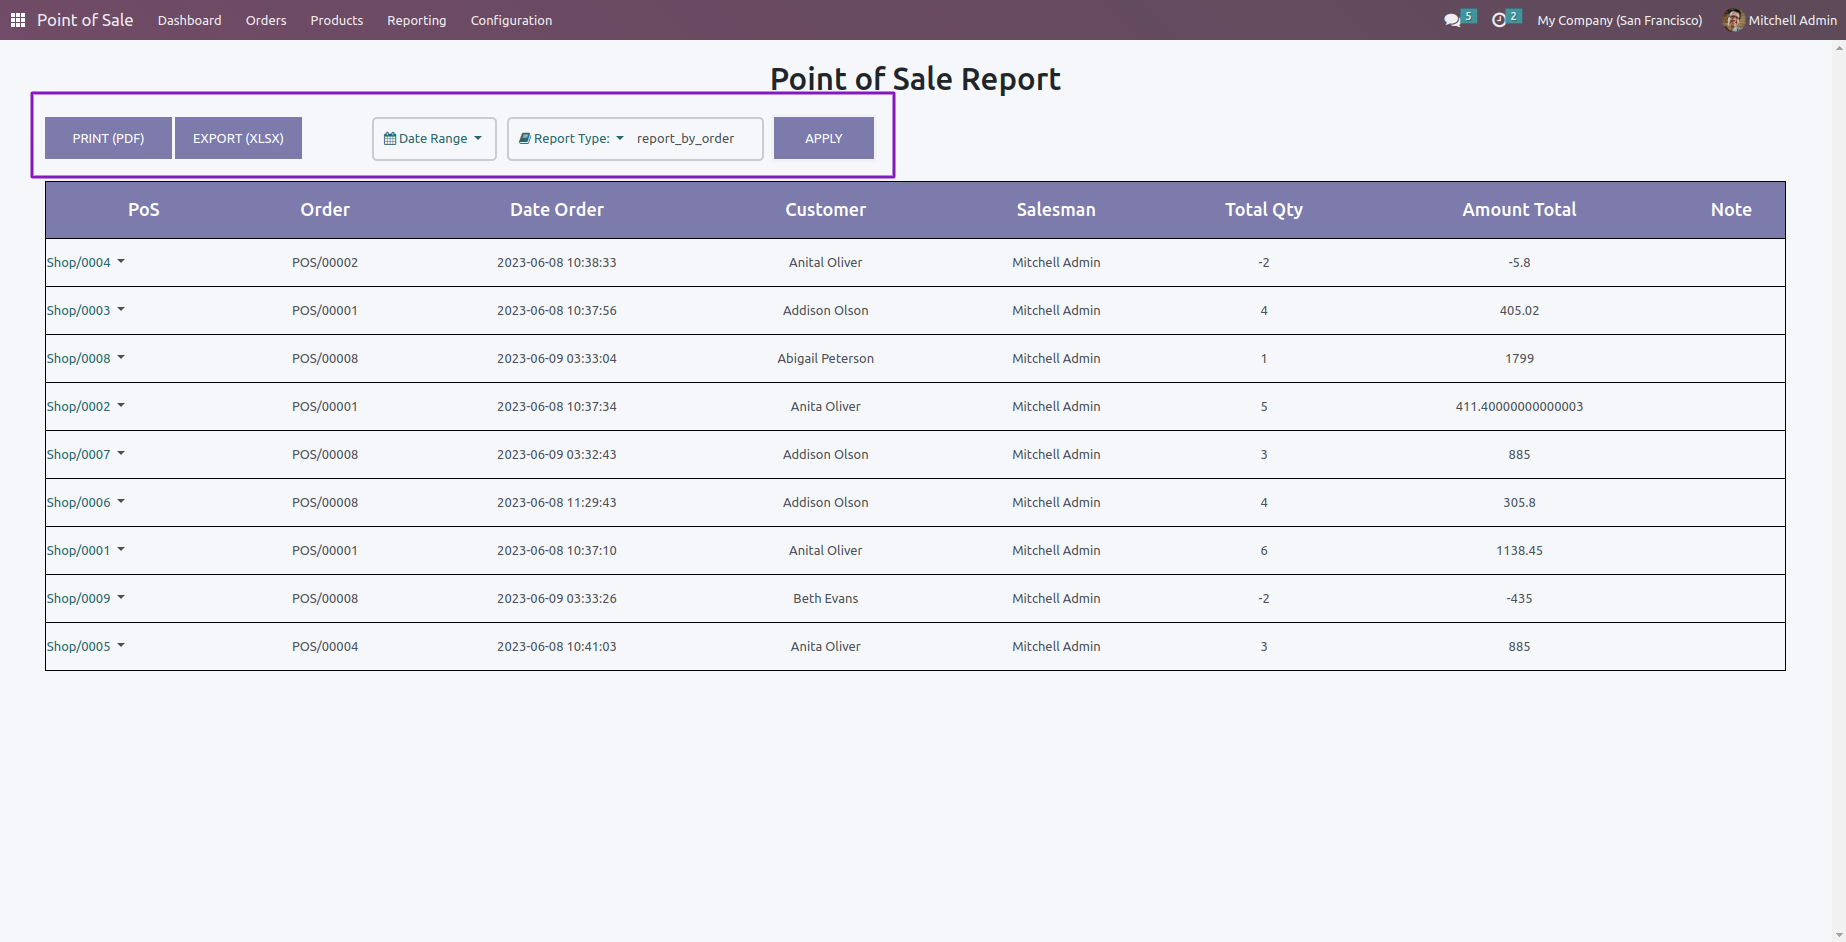Click Mitchell Admin user avatar
This screenshot has height=942, width=1846.
(x=1733, y=20)
